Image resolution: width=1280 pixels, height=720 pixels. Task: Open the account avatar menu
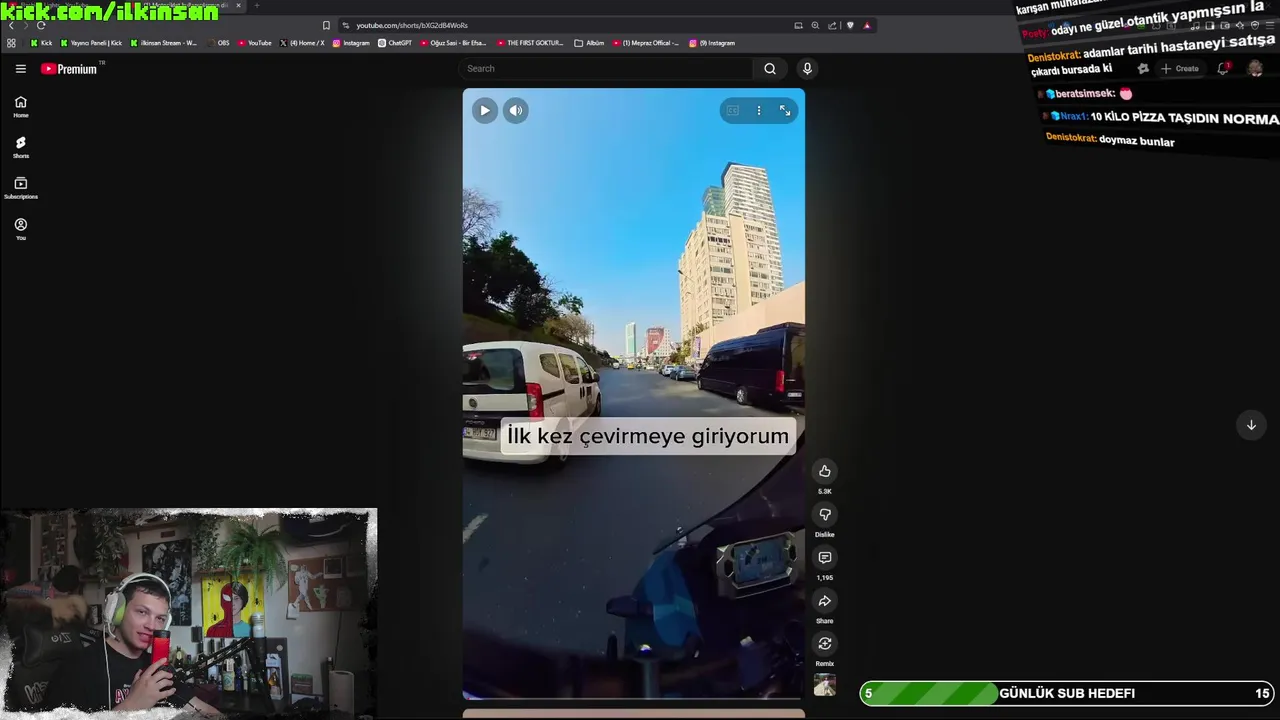point(1255,68)
